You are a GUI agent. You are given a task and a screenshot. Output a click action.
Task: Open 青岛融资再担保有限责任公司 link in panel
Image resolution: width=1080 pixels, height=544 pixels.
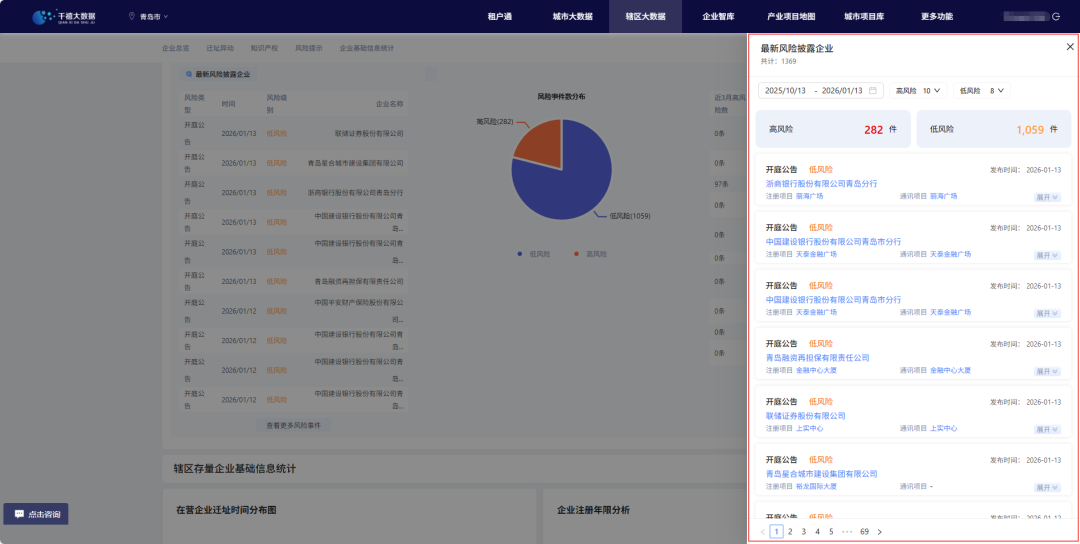click(x=818, y=357)
